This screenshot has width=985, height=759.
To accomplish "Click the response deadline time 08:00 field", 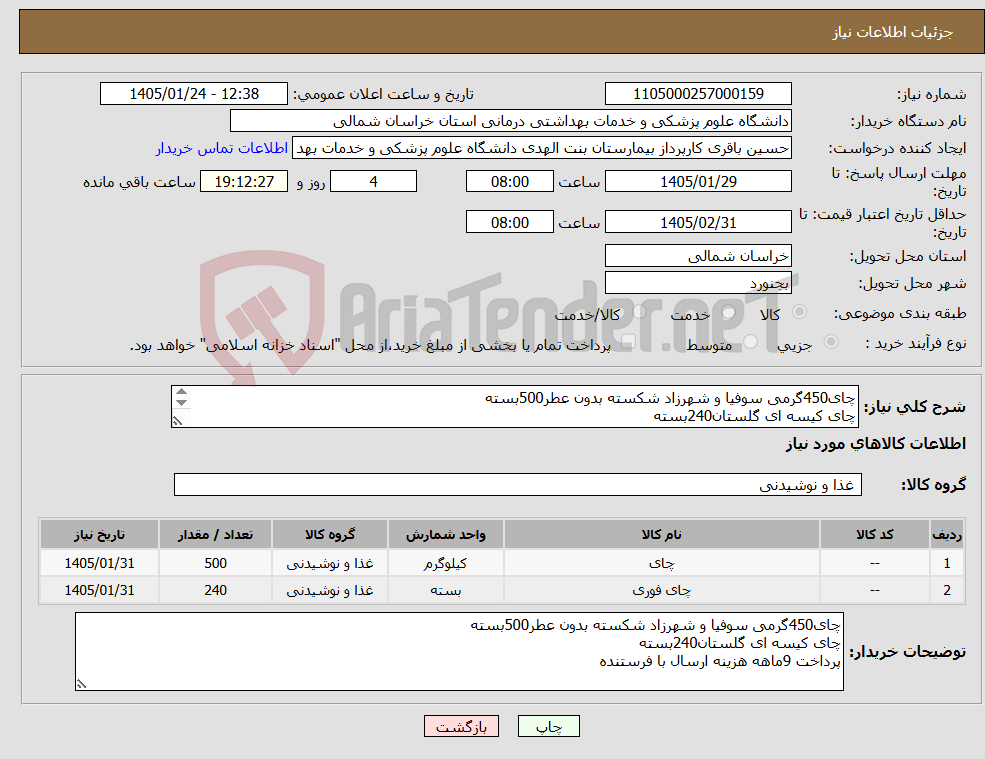I will click(509, 182).
